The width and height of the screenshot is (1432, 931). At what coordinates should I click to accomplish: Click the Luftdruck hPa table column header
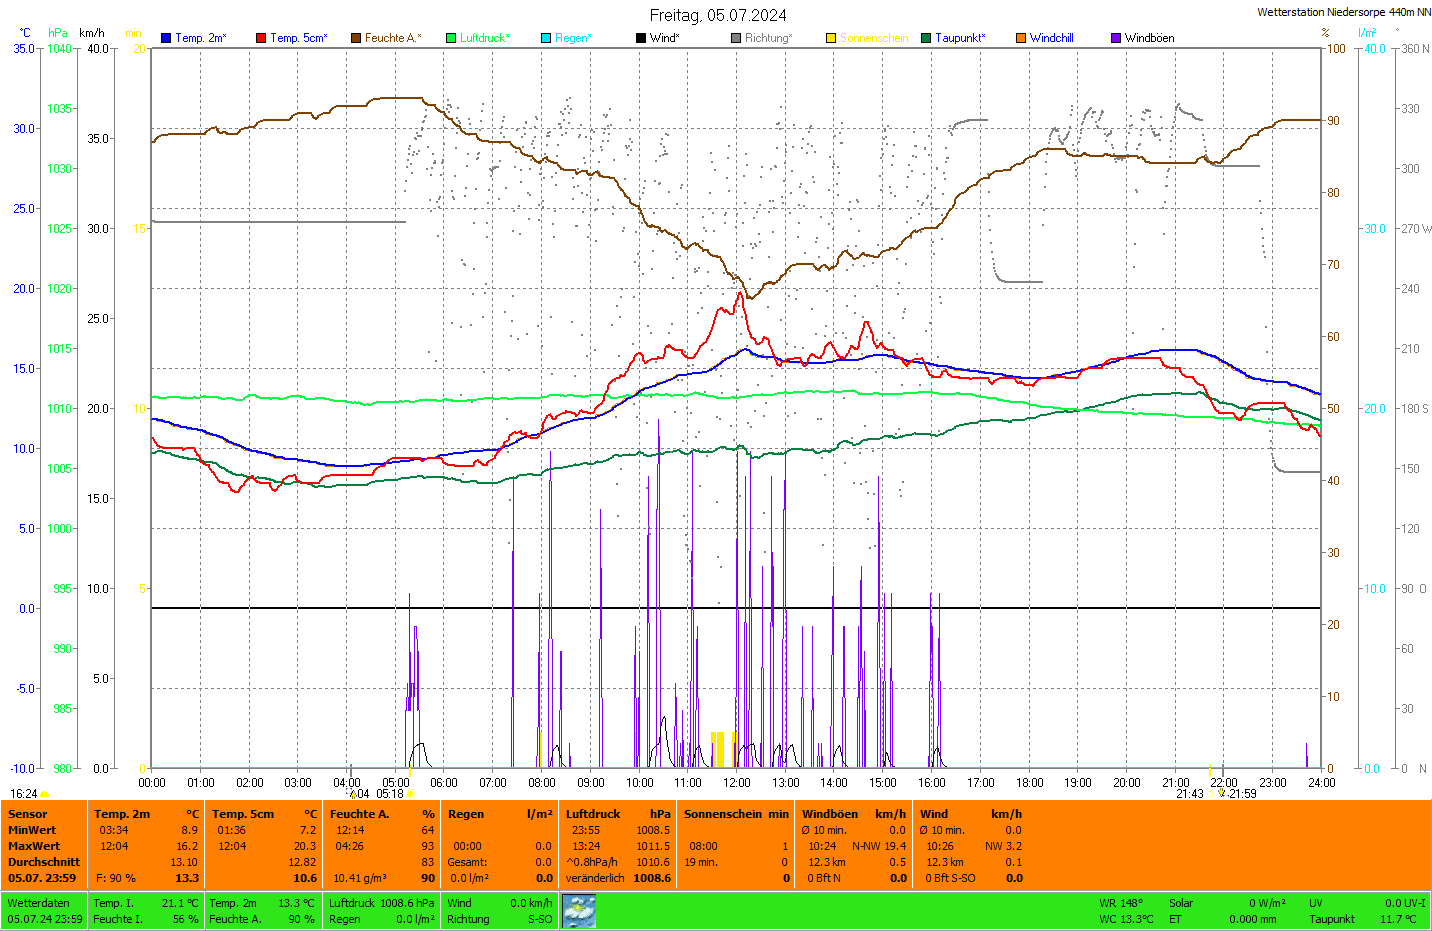tap(618, 814)
